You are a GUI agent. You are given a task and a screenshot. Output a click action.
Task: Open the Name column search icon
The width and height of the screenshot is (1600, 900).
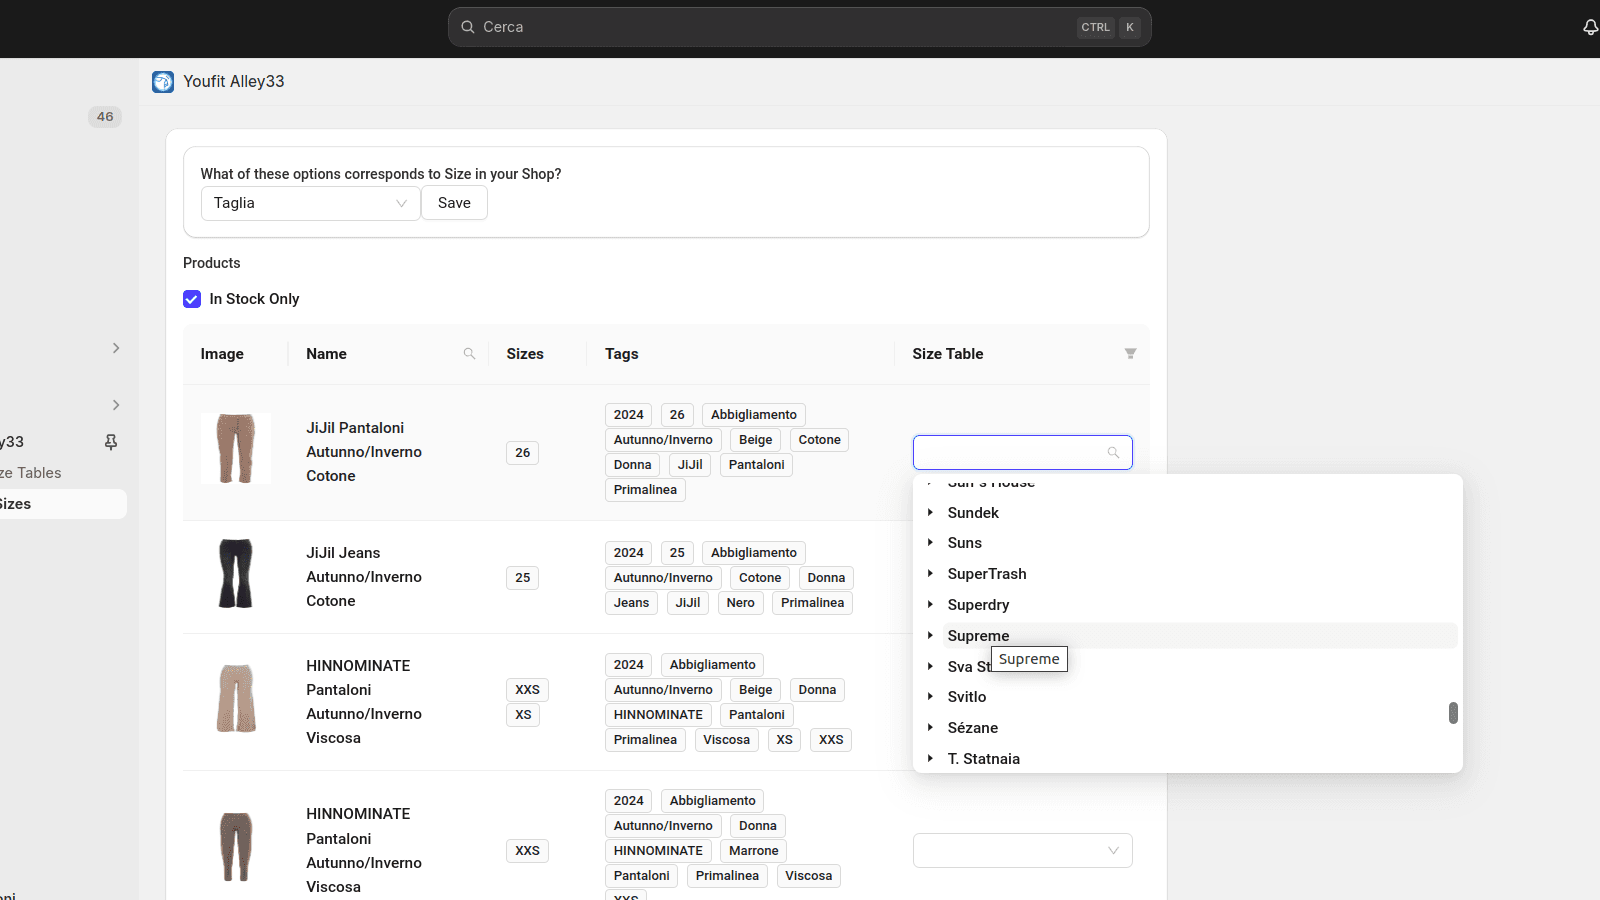coord(469,354)
